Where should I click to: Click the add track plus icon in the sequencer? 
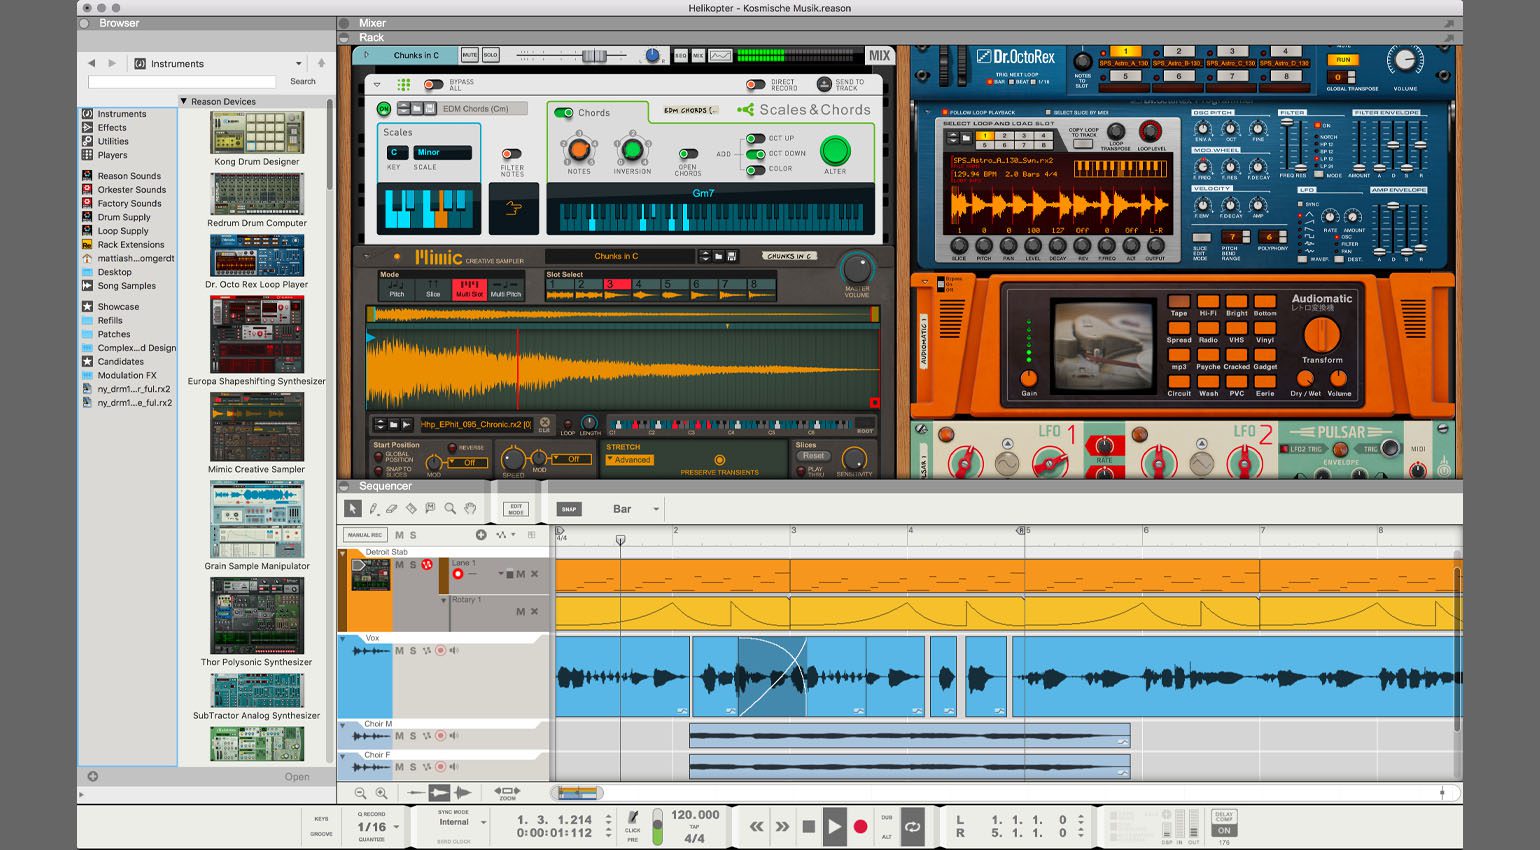click(x=481, y=535)
